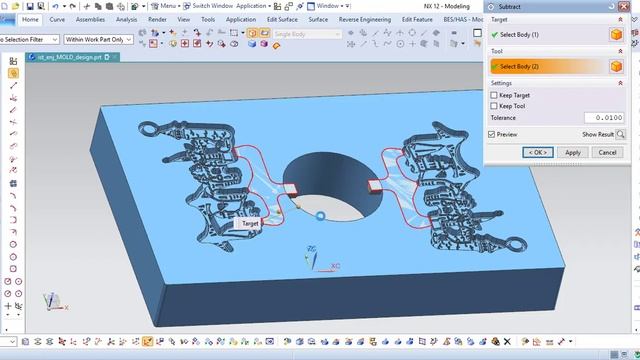The height and width of the screenshot is (360, 640).
Task: Click the orange diamond icon in selection bar
Action: pos(276,45)
